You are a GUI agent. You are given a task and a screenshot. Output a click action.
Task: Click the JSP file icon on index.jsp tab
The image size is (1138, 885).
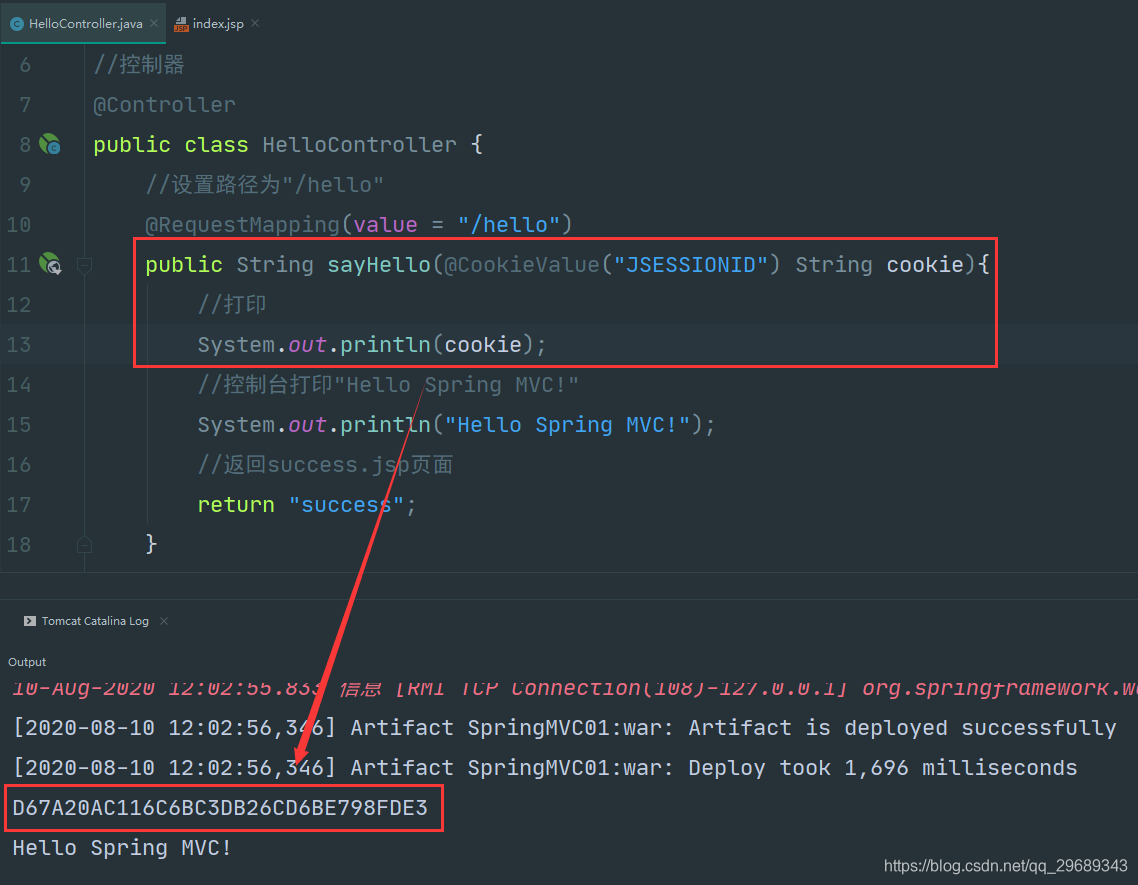click(181, 24)
